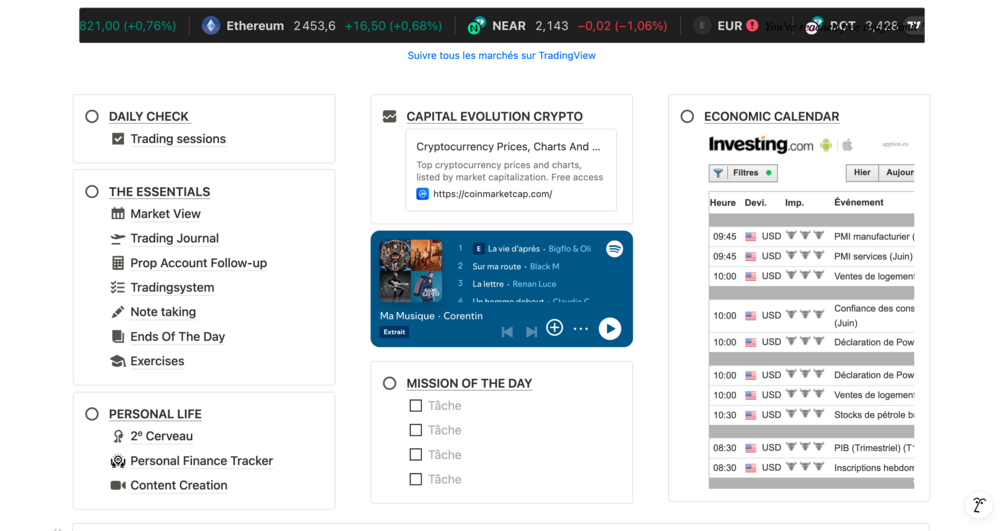The image size is (1005, 531).
Task: Open the Market View calendar icon
Action: 117,214
